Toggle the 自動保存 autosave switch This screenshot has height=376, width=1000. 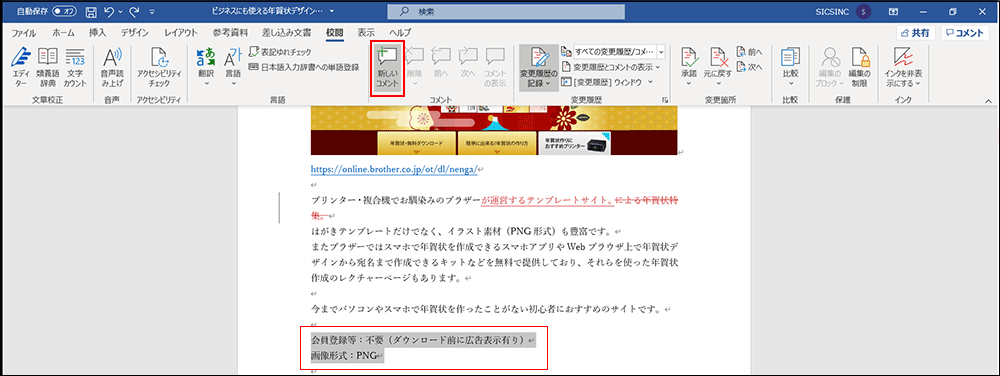tap(64, 11)
